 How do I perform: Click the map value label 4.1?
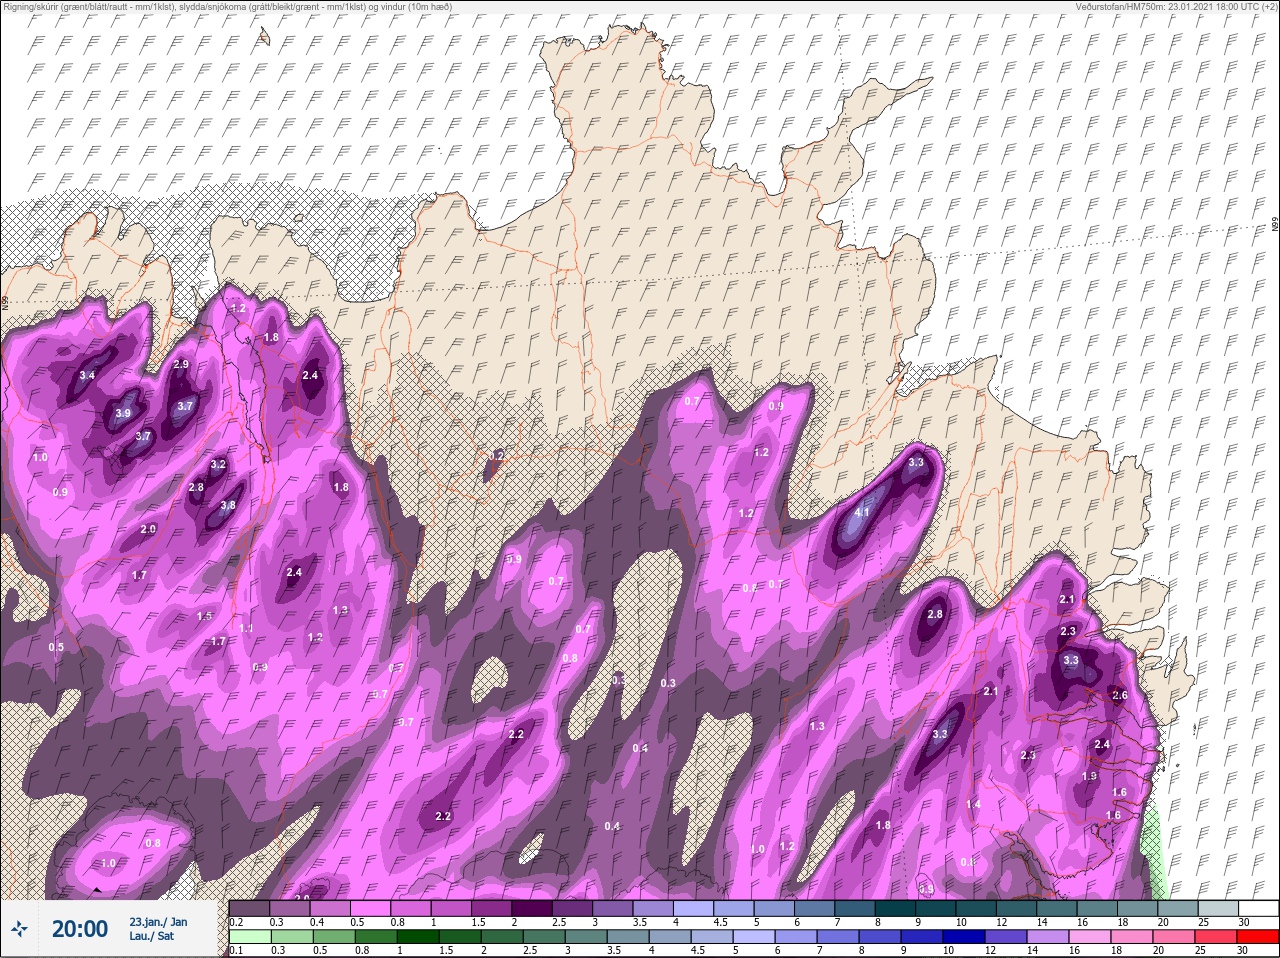(862, 512)
